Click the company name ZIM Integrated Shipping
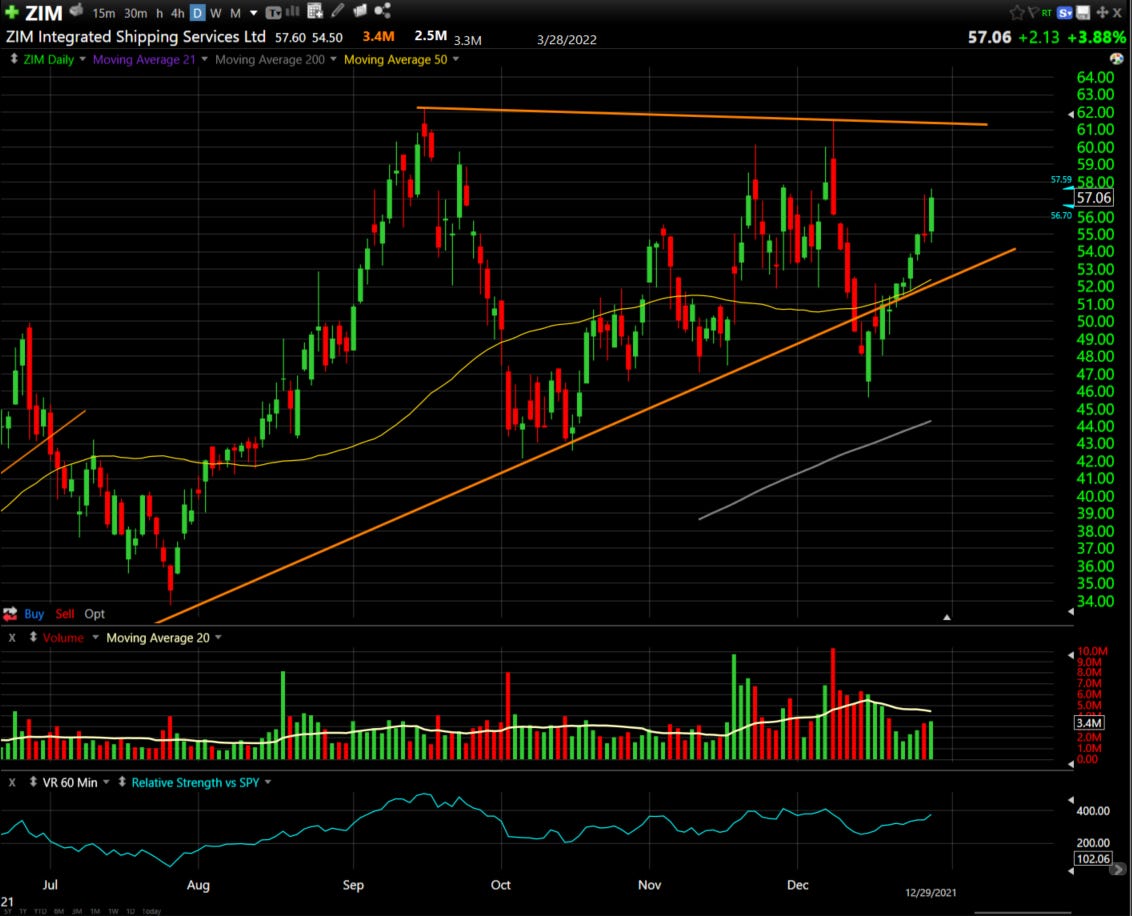 [x=136, y=37]
